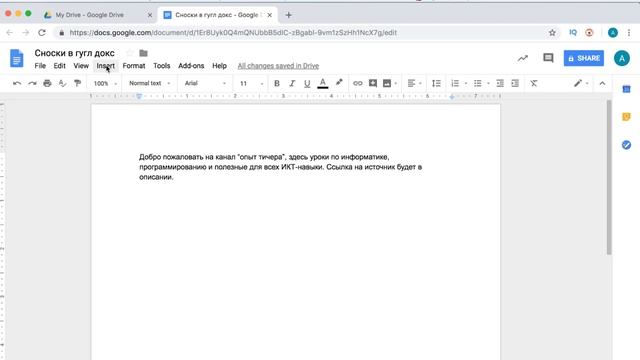The width and height of the screenshot is (640, 360).
Task: Open the File menu
Action: tap(40, 66)
